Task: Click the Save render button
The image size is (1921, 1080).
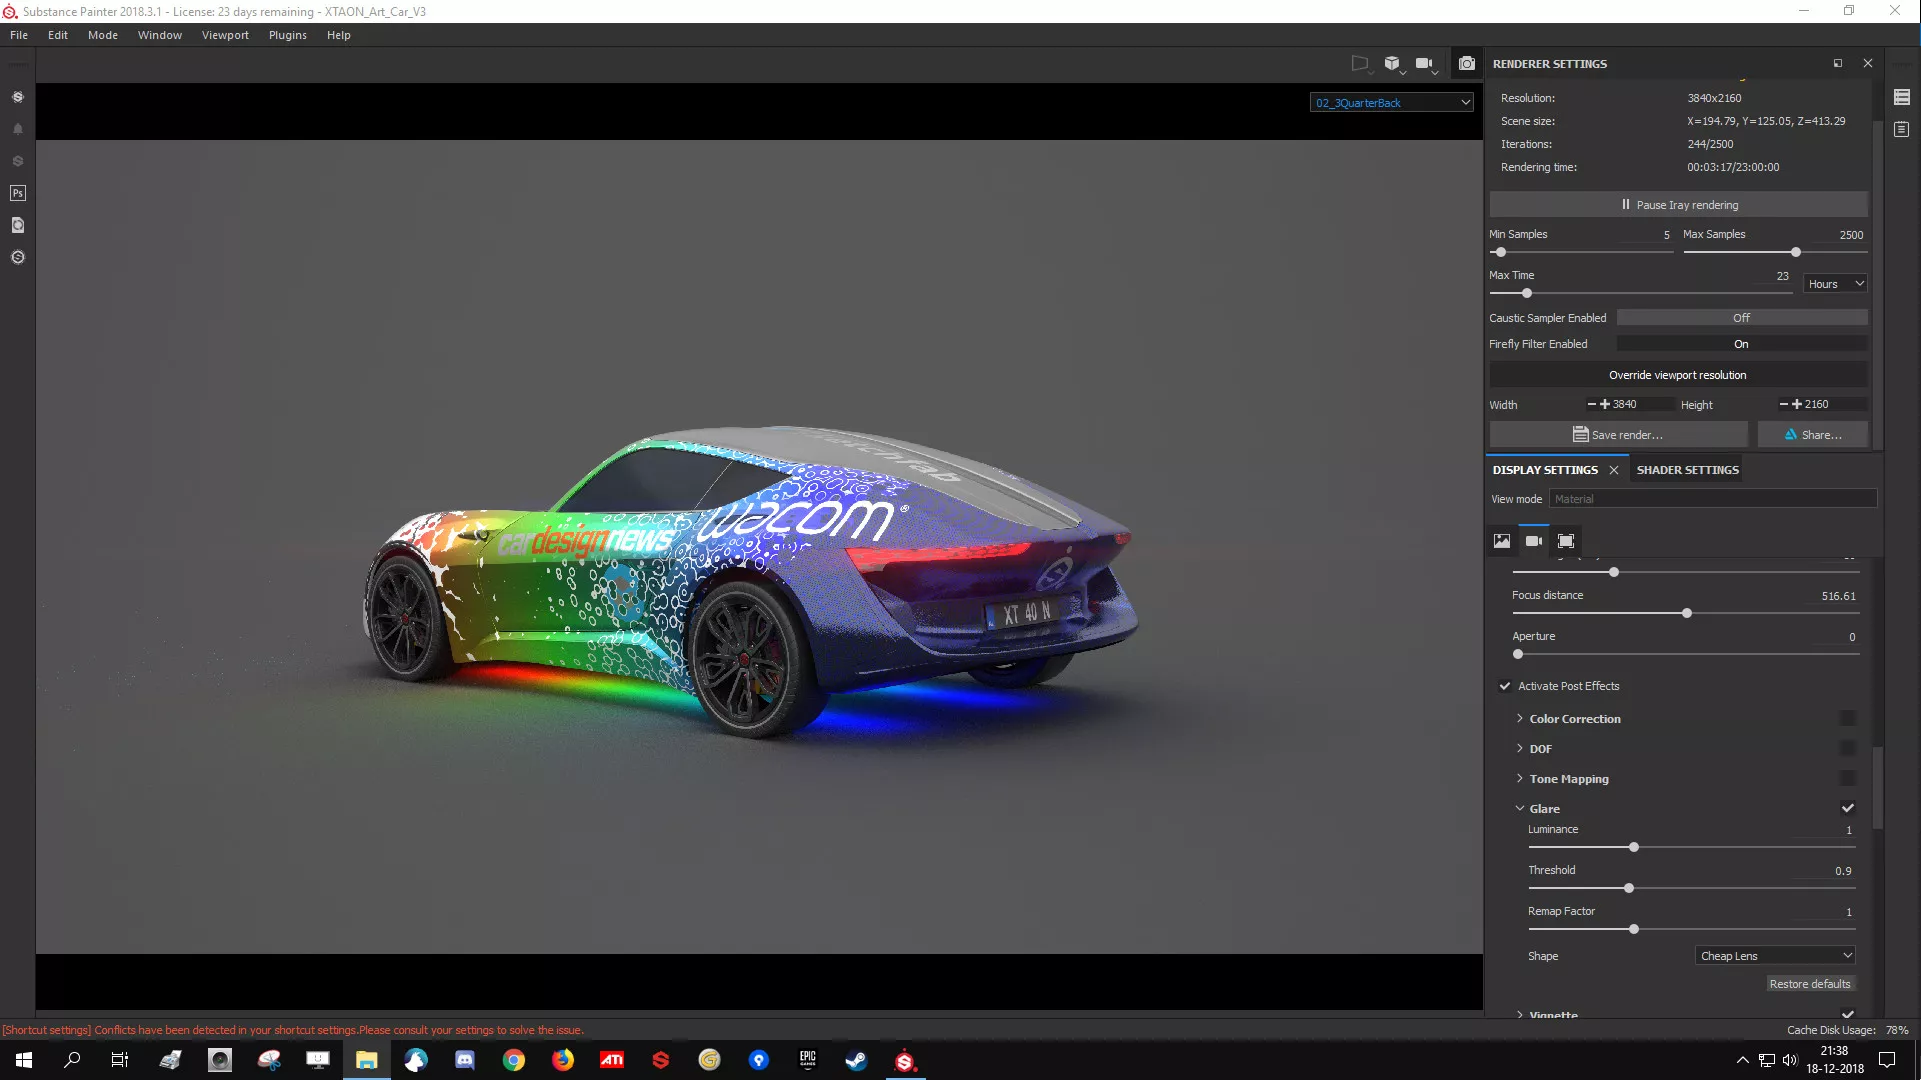Action: (x=1618, y=435)
